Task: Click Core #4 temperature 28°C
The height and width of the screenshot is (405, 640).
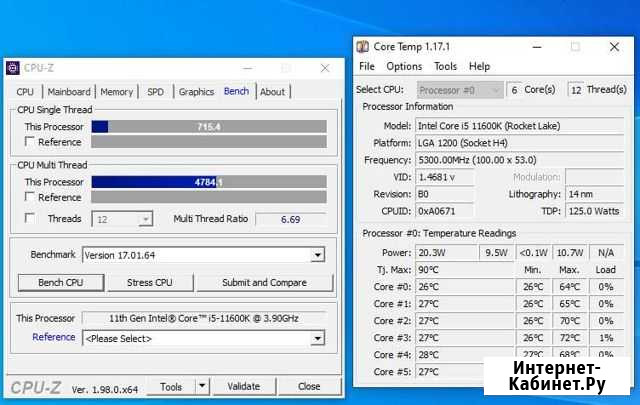Action: [x=464, y=355]
